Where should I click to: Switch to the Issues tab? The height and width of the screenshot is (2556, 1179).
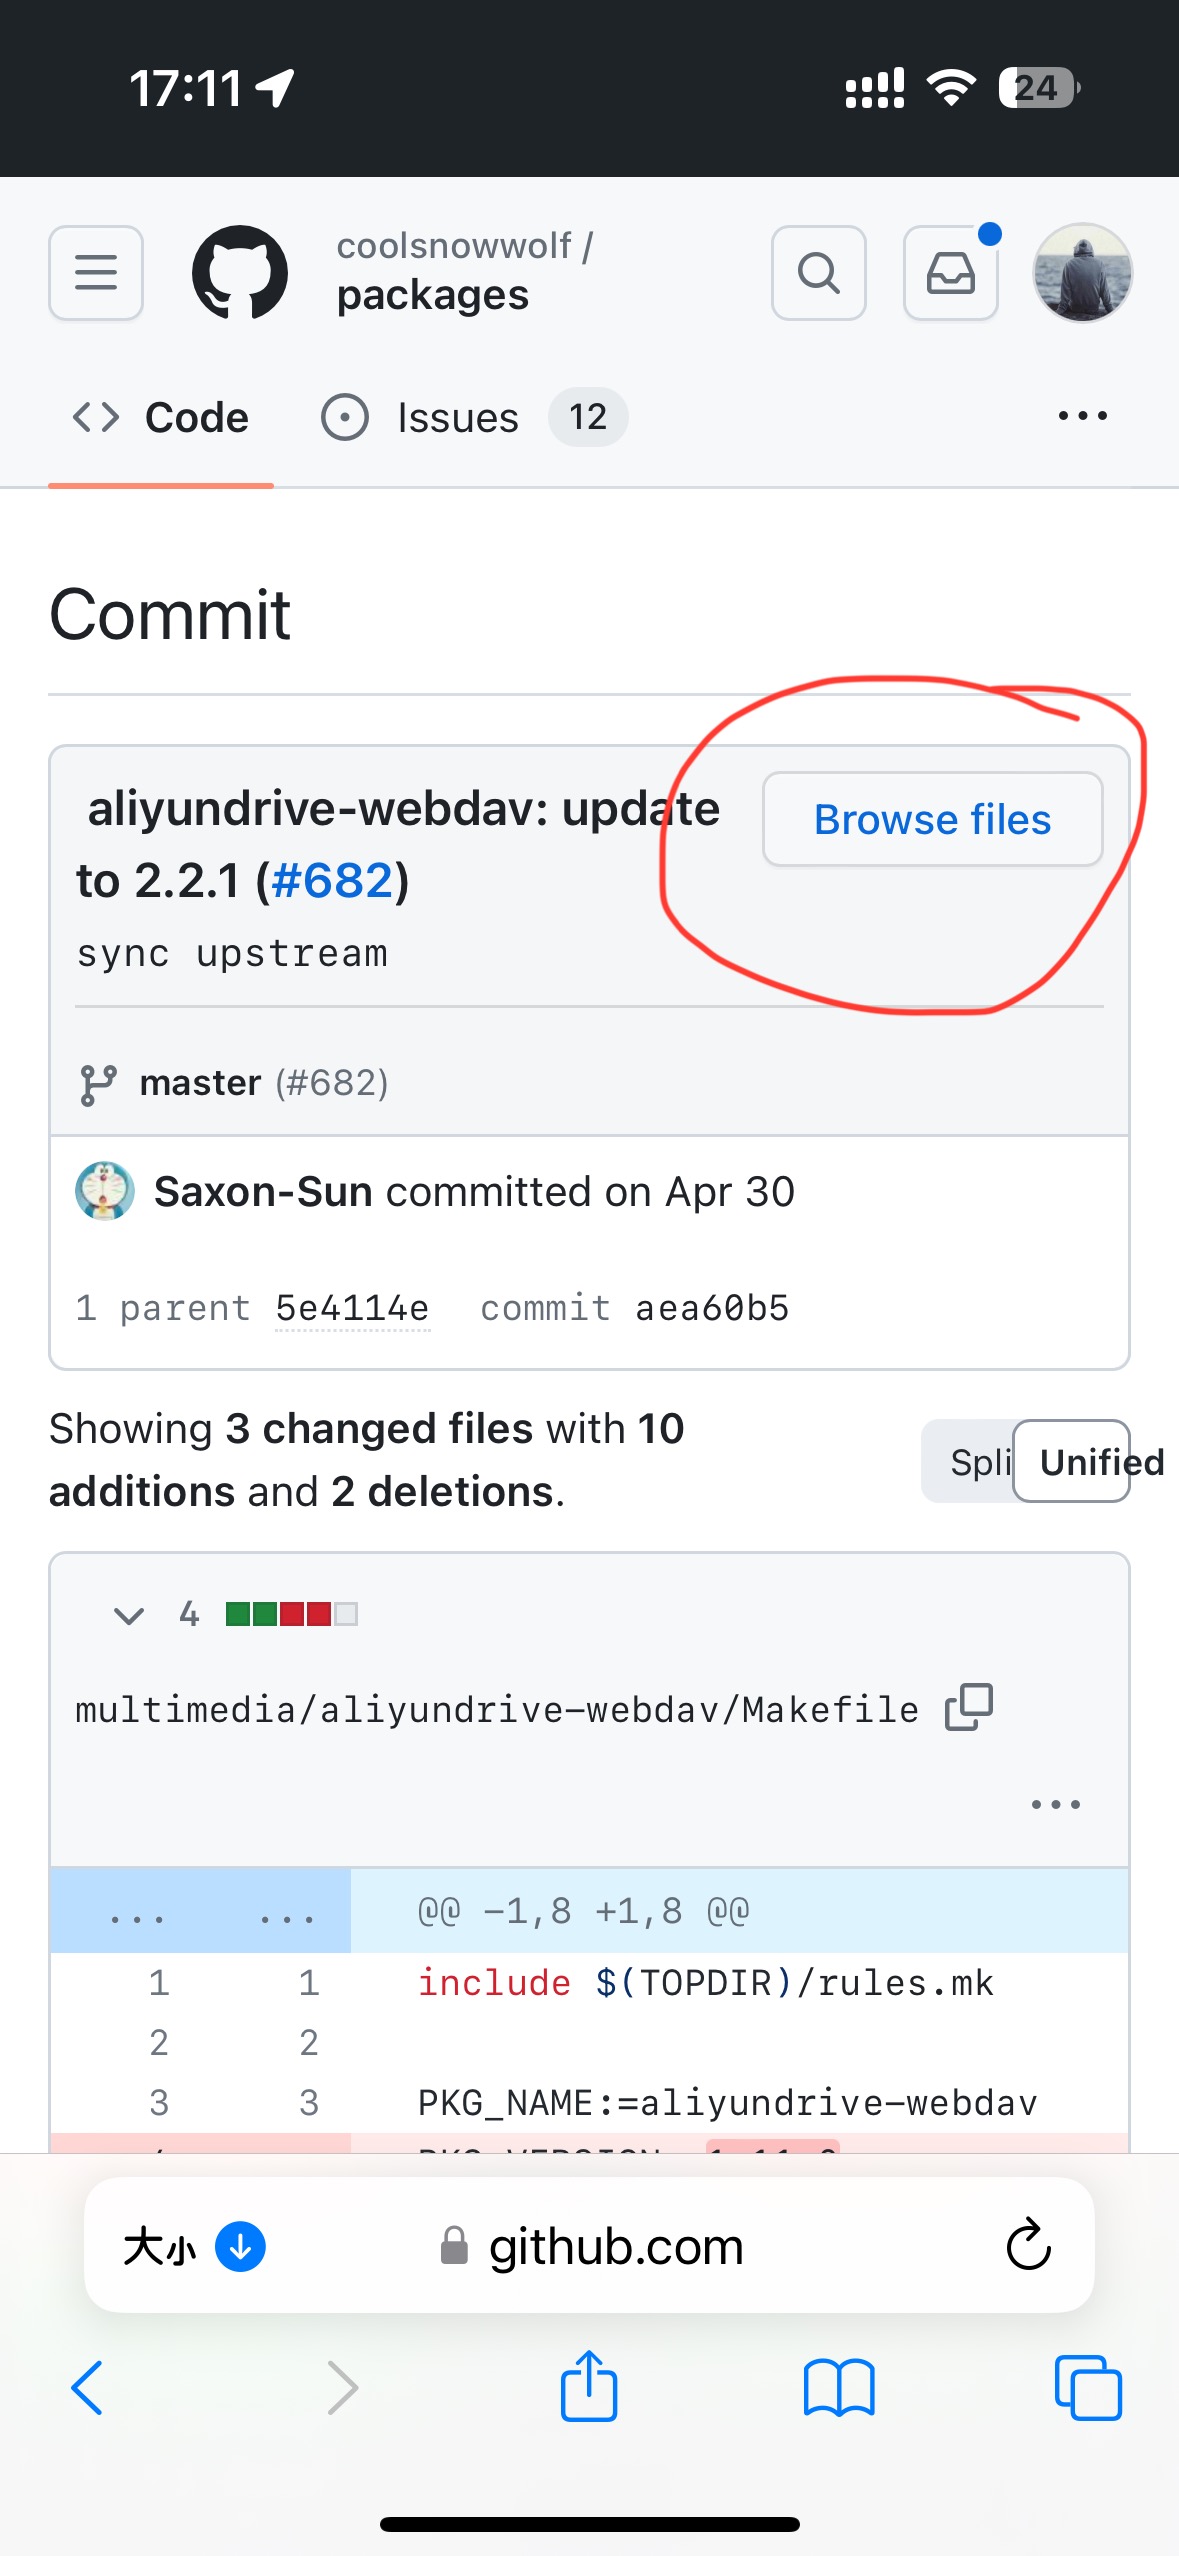pyautogui.click(x=456, y=417)
